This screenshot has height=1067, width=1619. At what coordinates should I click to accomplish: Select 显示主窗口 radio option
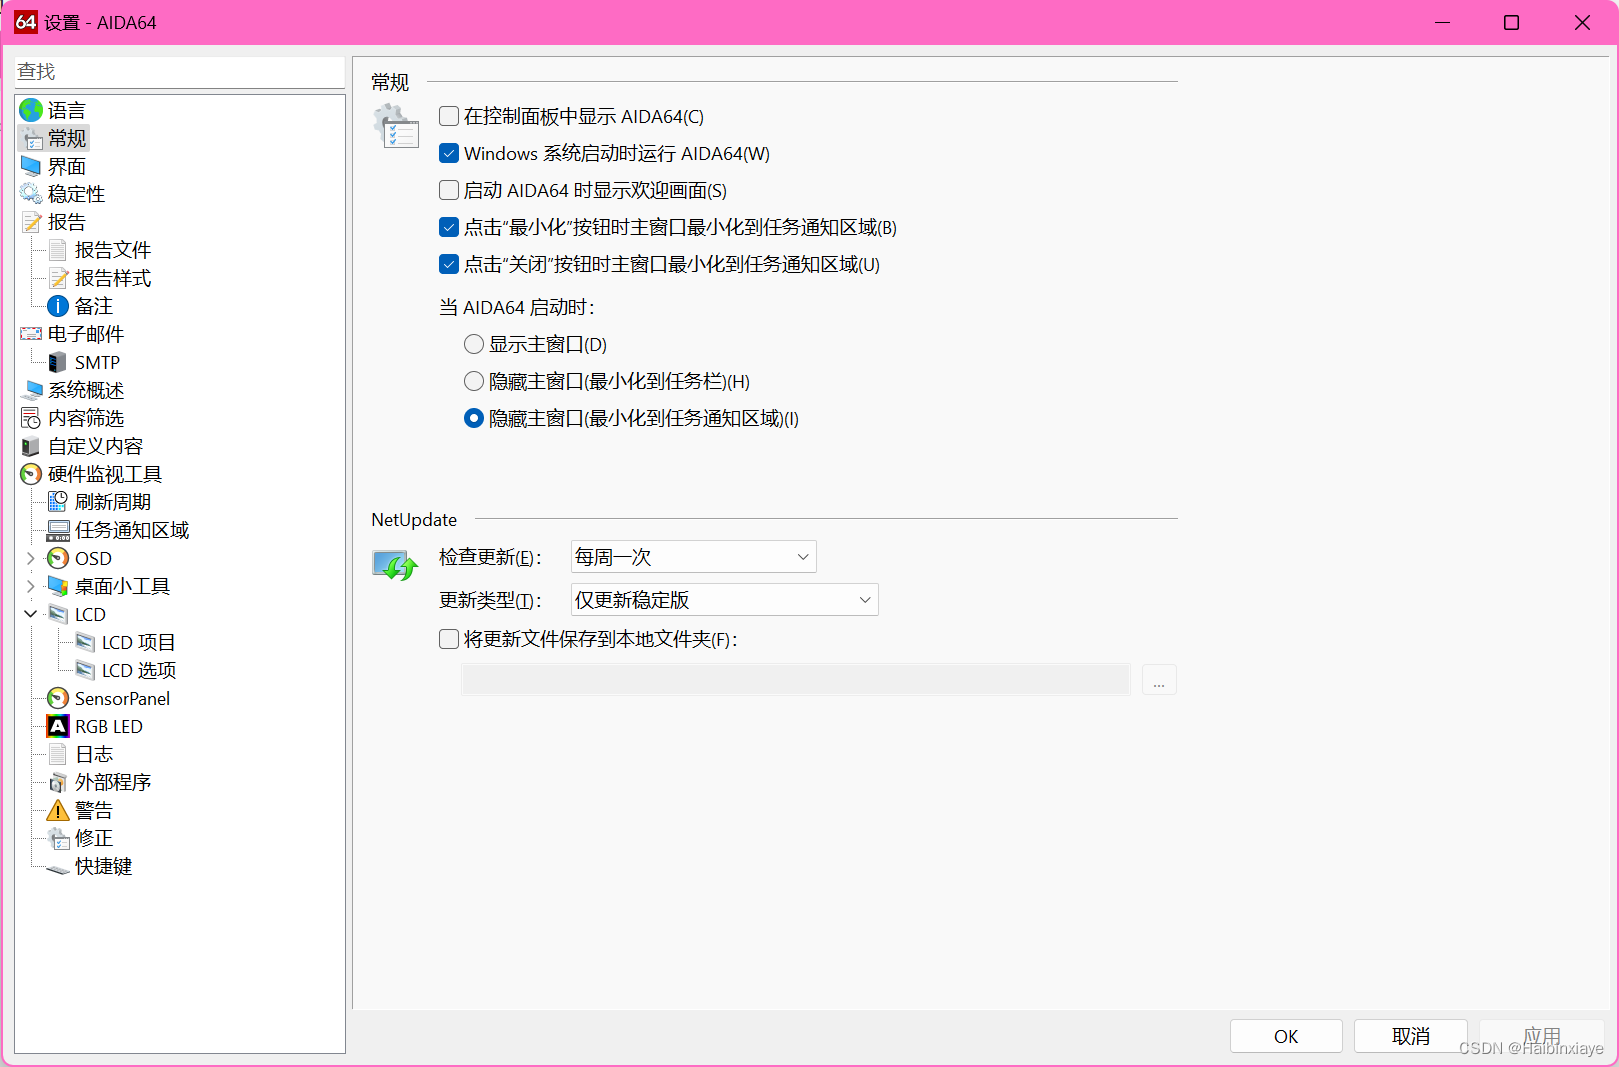[473, 343]
